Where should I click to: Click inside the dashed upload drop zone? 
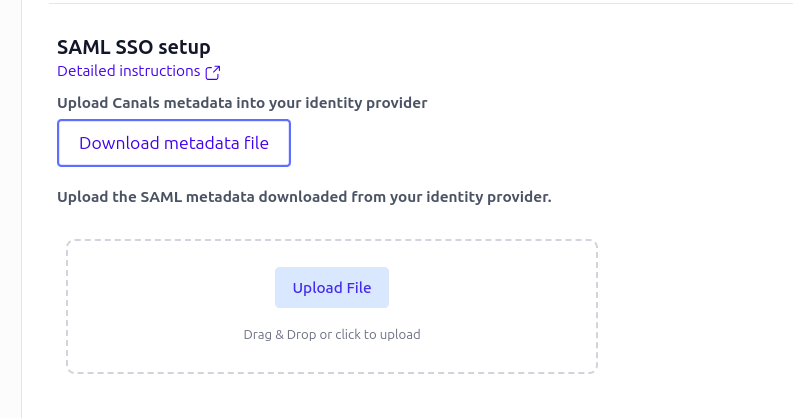coord(332,307)
